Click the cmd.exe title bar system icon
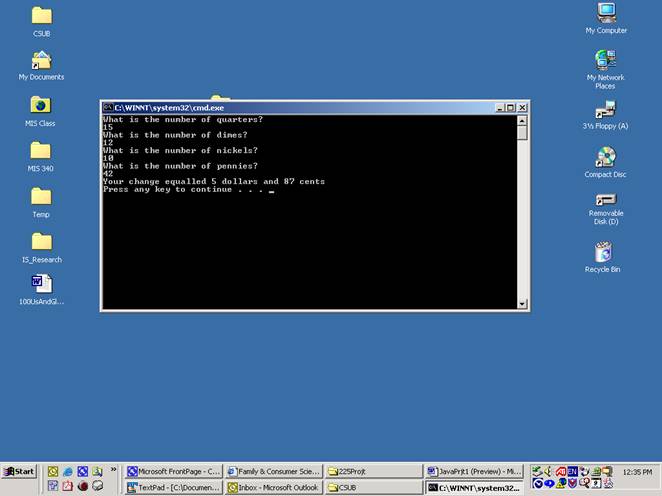662x496 pixels. coord(108,108)
